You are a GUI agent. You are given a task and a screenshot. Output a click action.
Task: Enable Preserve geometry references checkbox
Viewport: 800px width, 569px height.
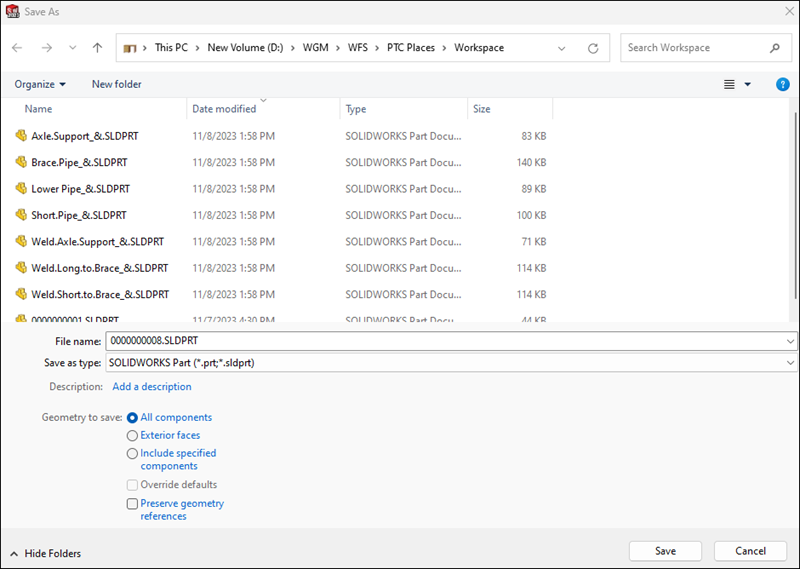click(x=132, y=504)
